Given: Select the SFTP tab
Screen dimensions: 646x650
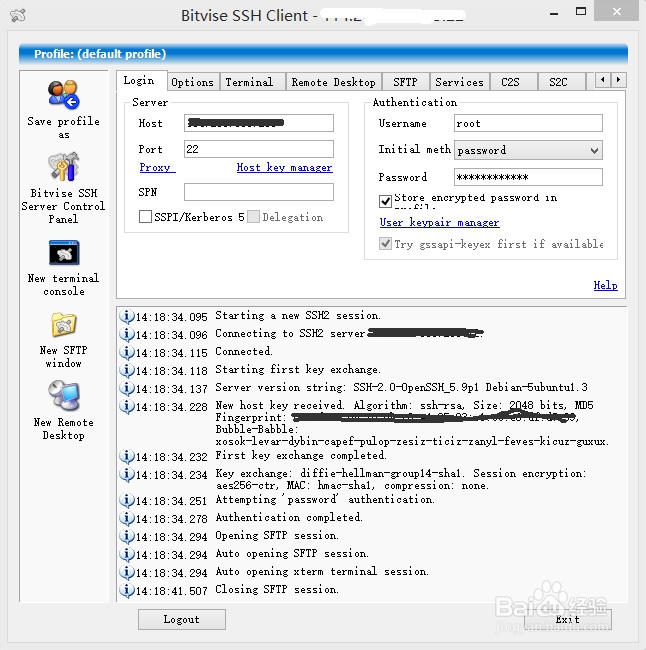Looking at the screenshot, I should 406,82.
